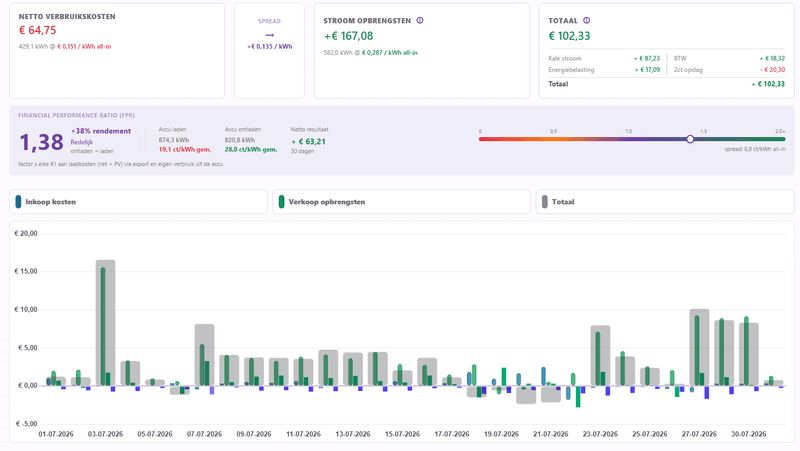Open the info icon next to Totaal heading
The image size is (800, 451).
[x=587, y=21]
